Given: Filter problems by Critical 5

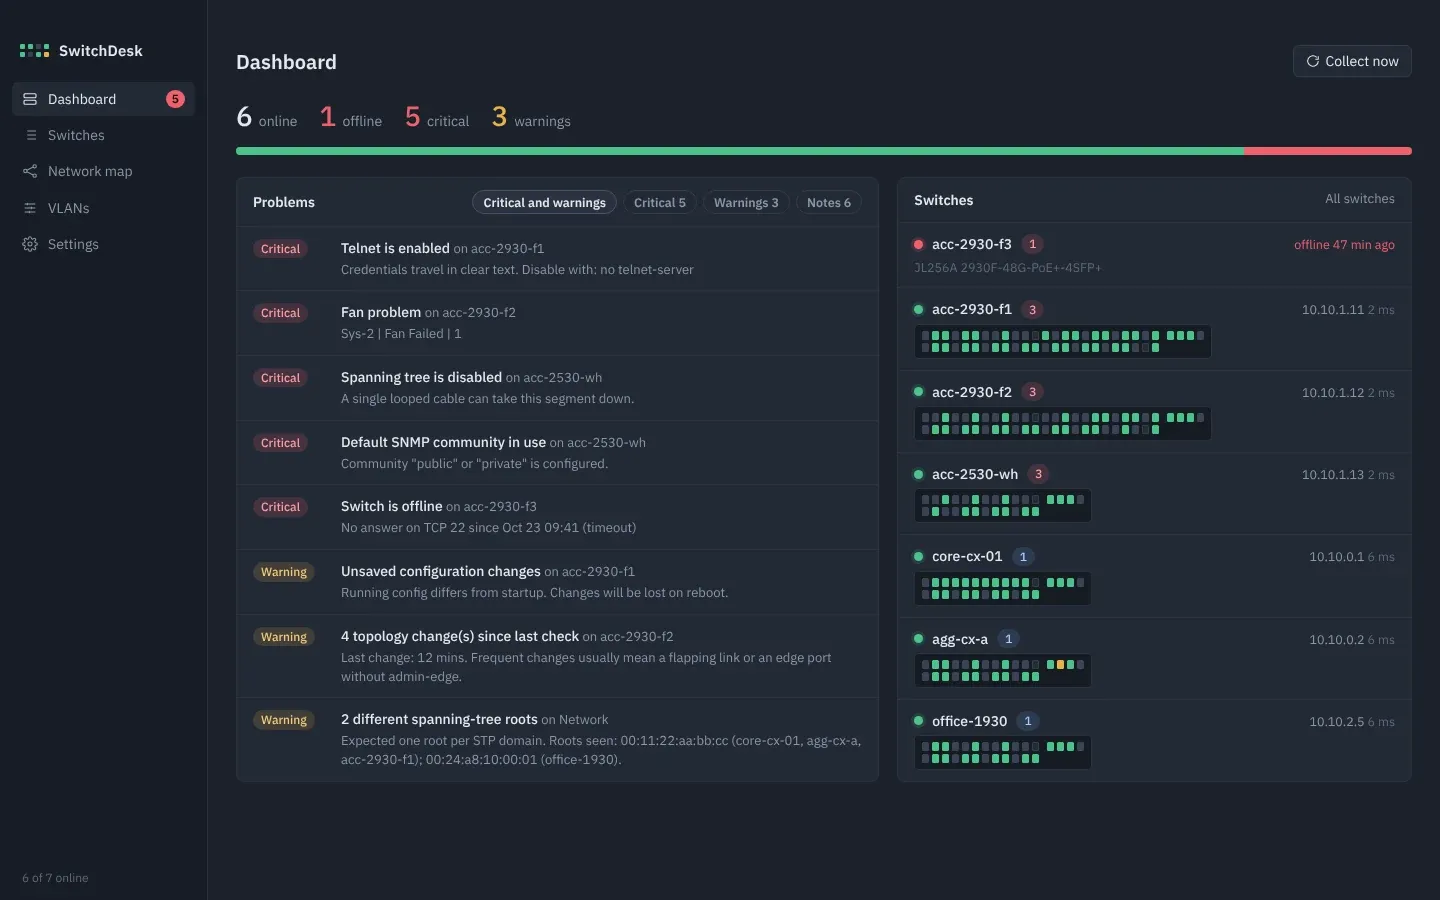Looking at the screenshot, I should pos(660,202).
